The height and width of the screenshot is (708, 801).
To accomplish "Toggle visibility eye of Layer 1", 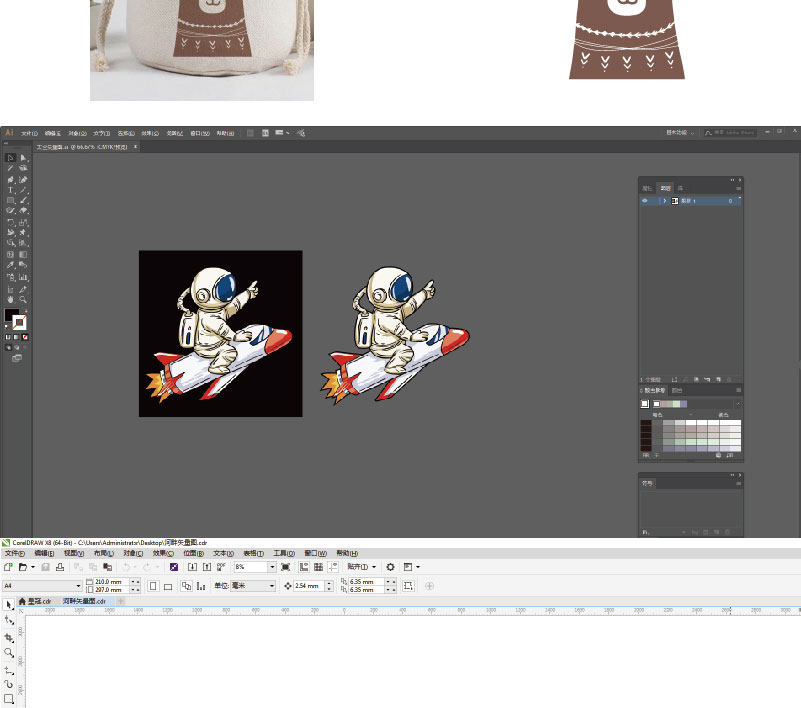I will (x=645, y=201).
